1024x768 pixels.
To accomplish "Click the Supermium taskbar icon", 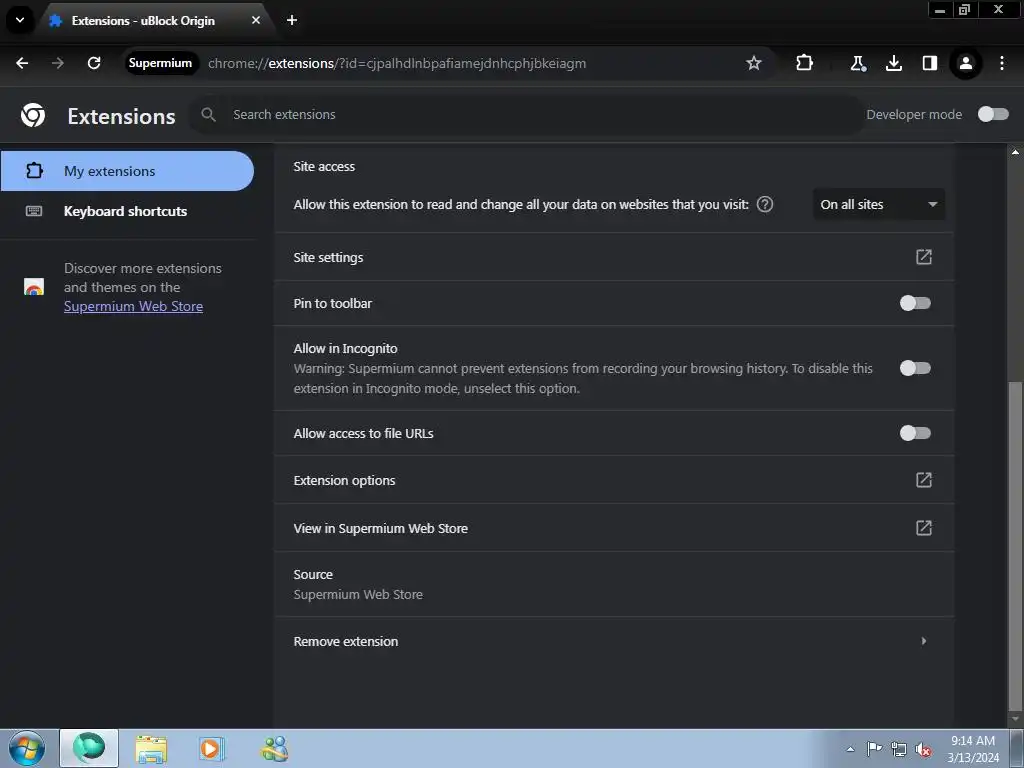I will 89,748.
